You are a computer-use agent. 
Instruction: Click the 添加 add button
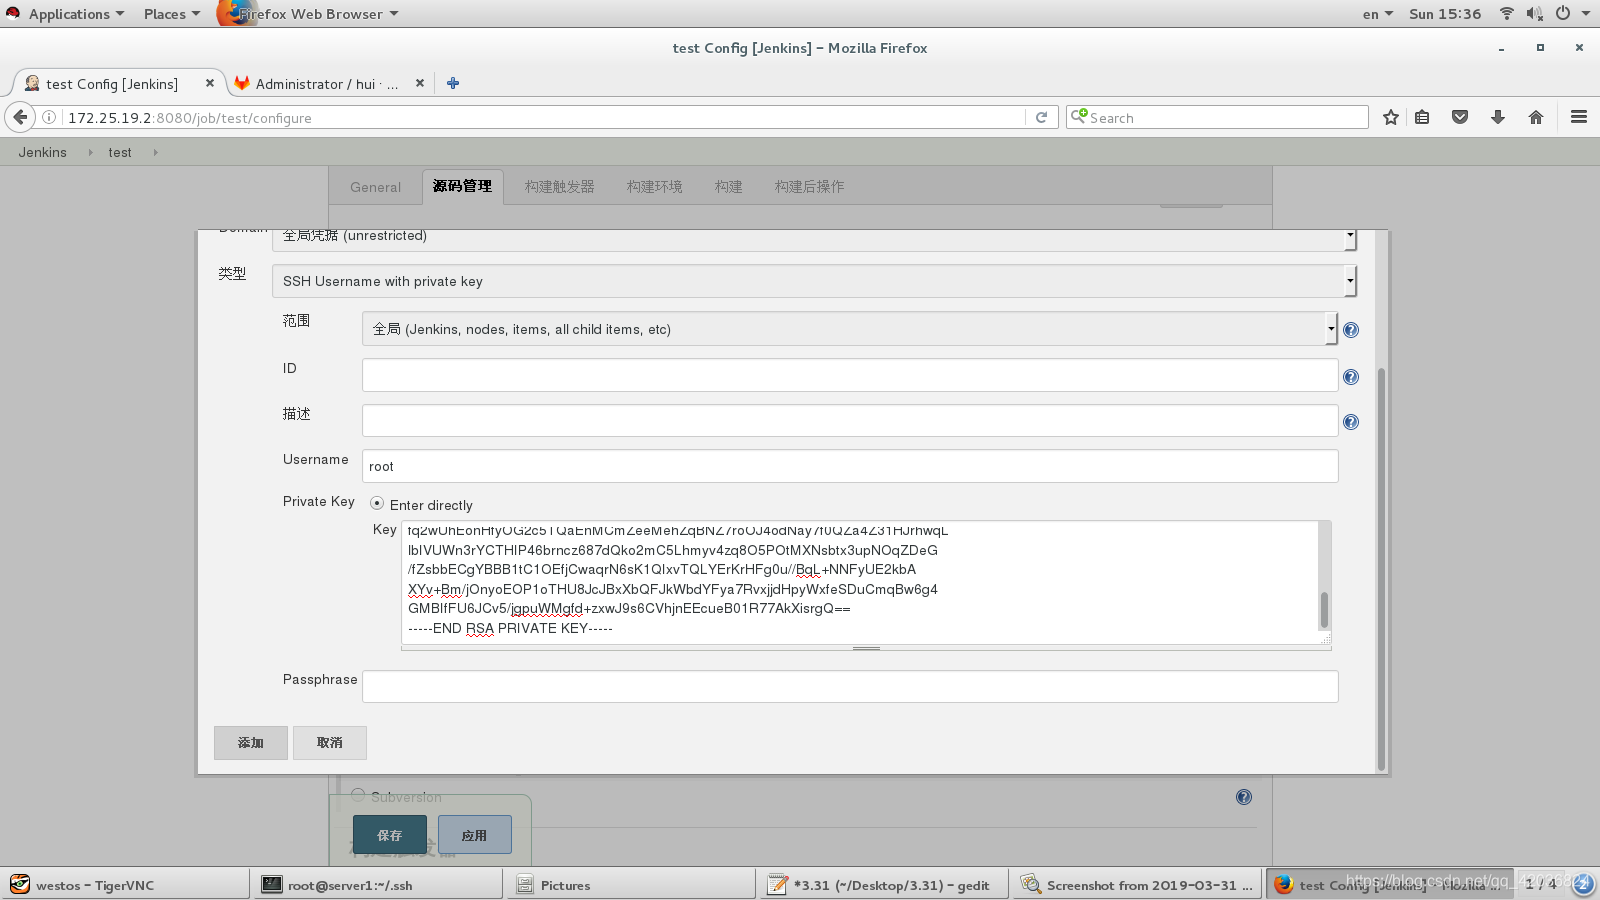[x=251, y=743]
